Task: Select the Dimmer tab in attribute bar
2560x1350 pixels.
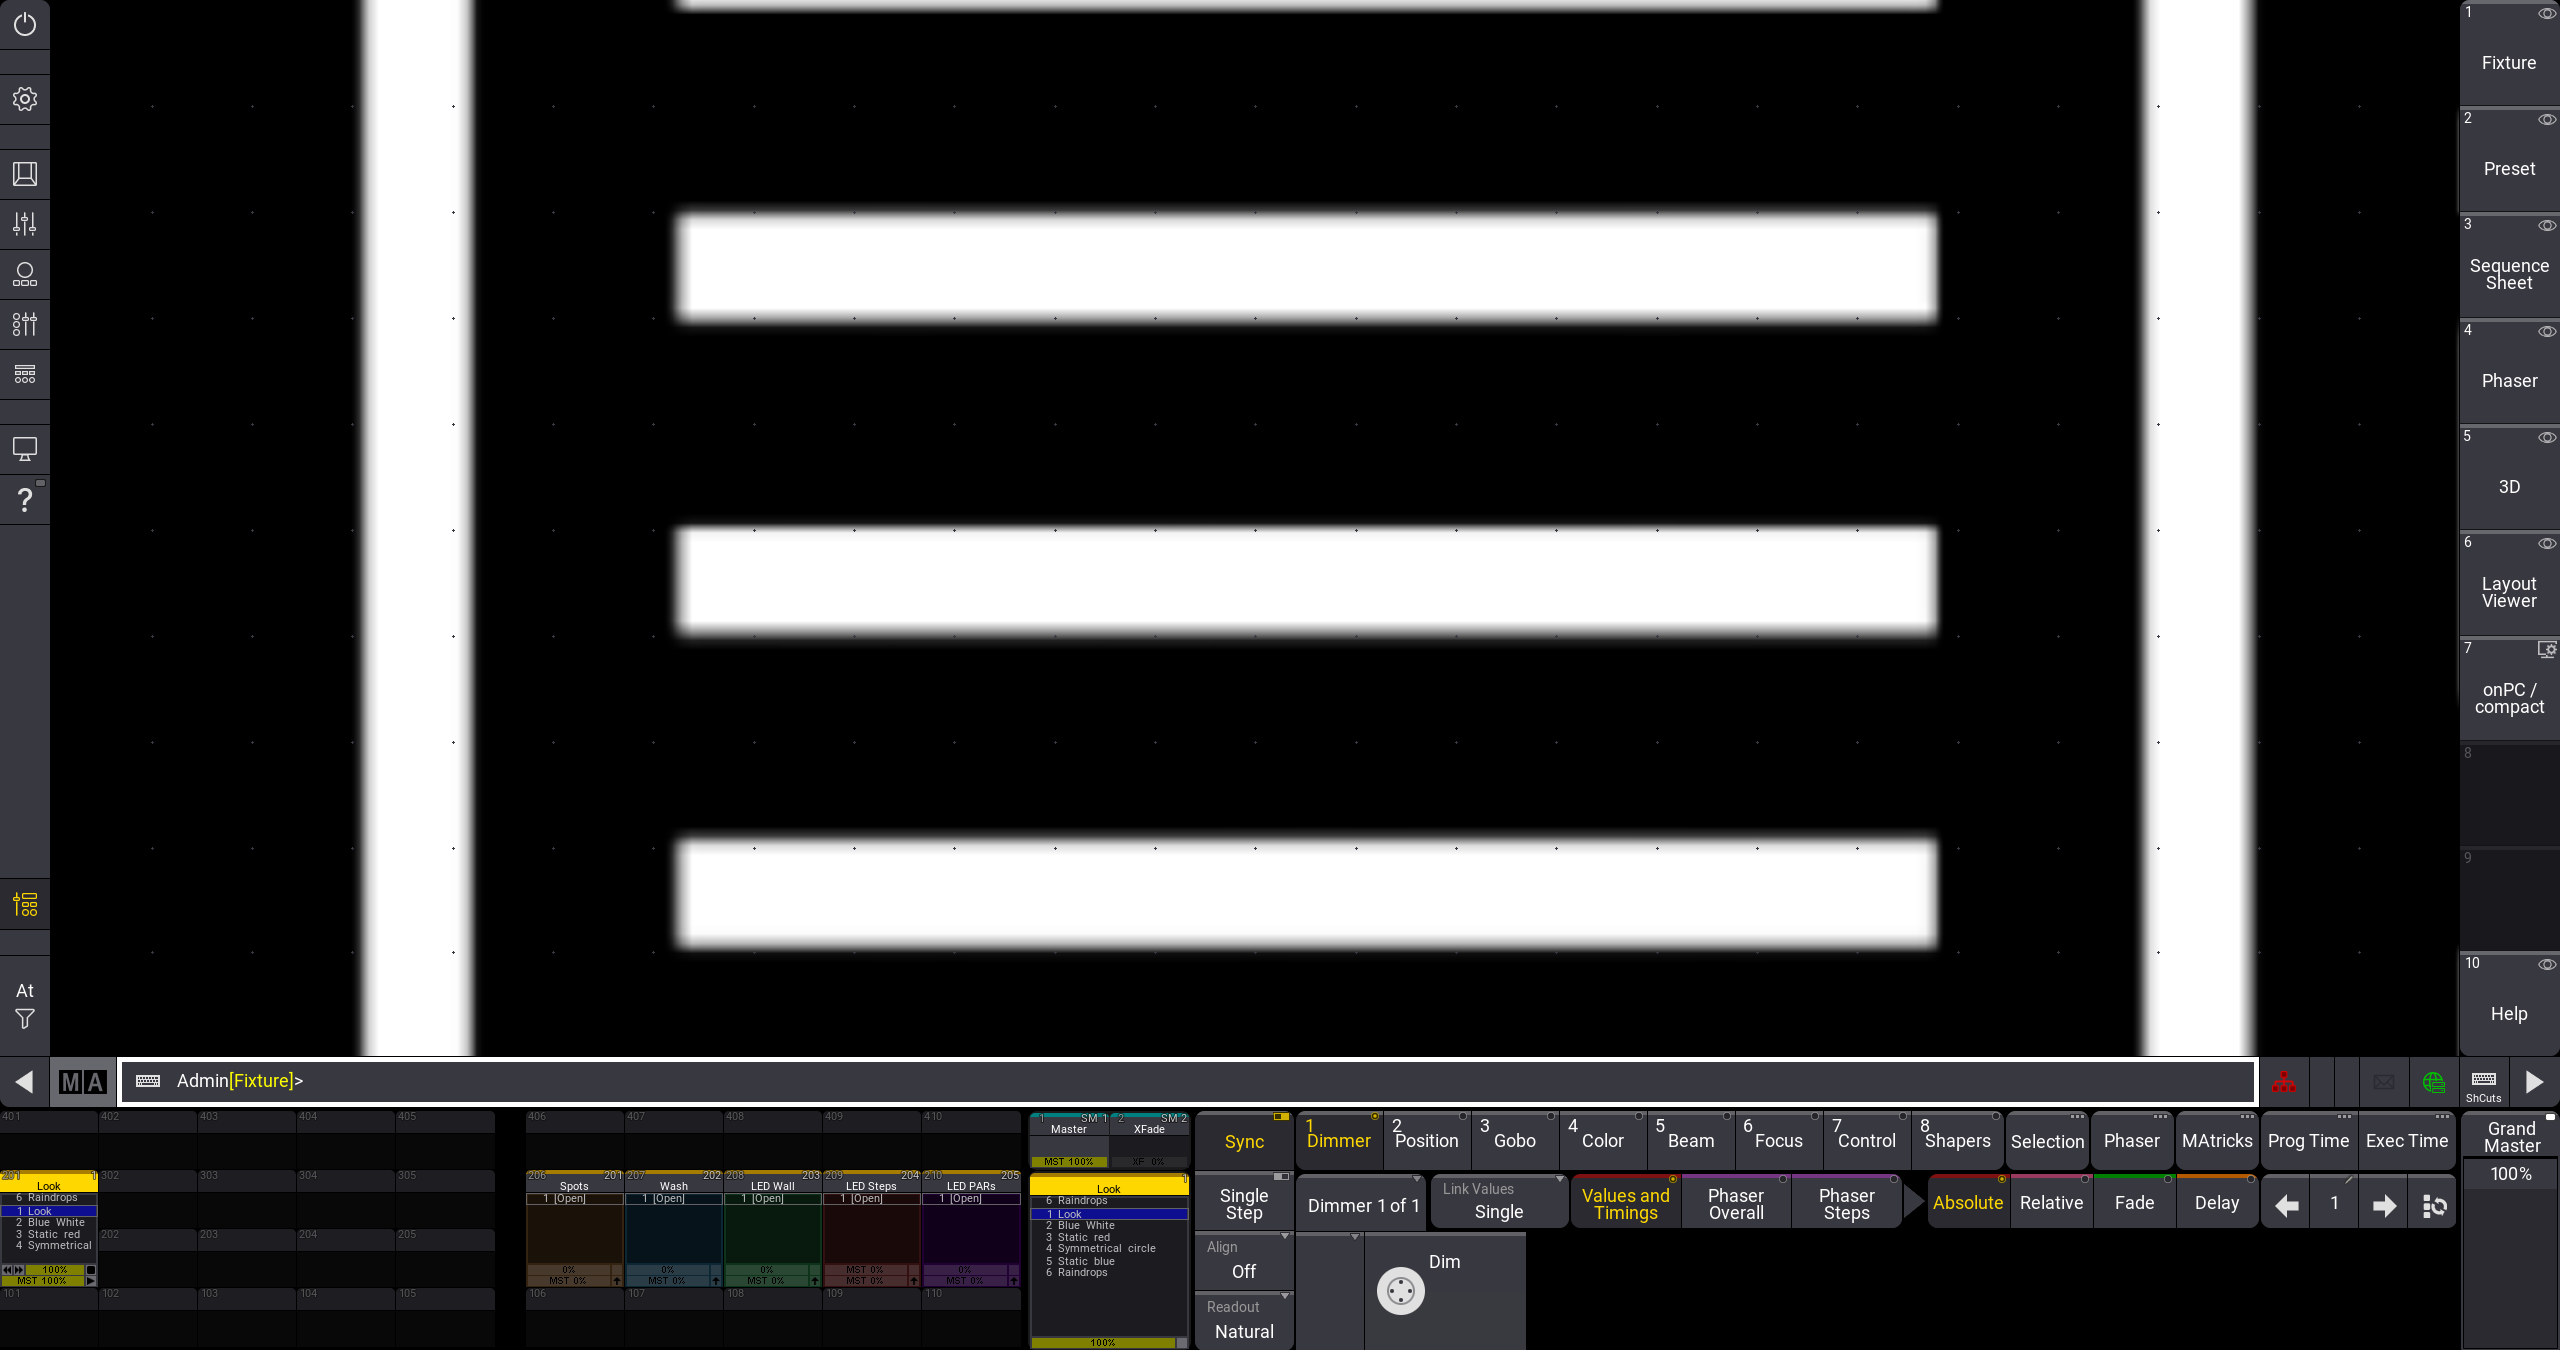Action: pyautogui.click(x=1338, y=1138)
